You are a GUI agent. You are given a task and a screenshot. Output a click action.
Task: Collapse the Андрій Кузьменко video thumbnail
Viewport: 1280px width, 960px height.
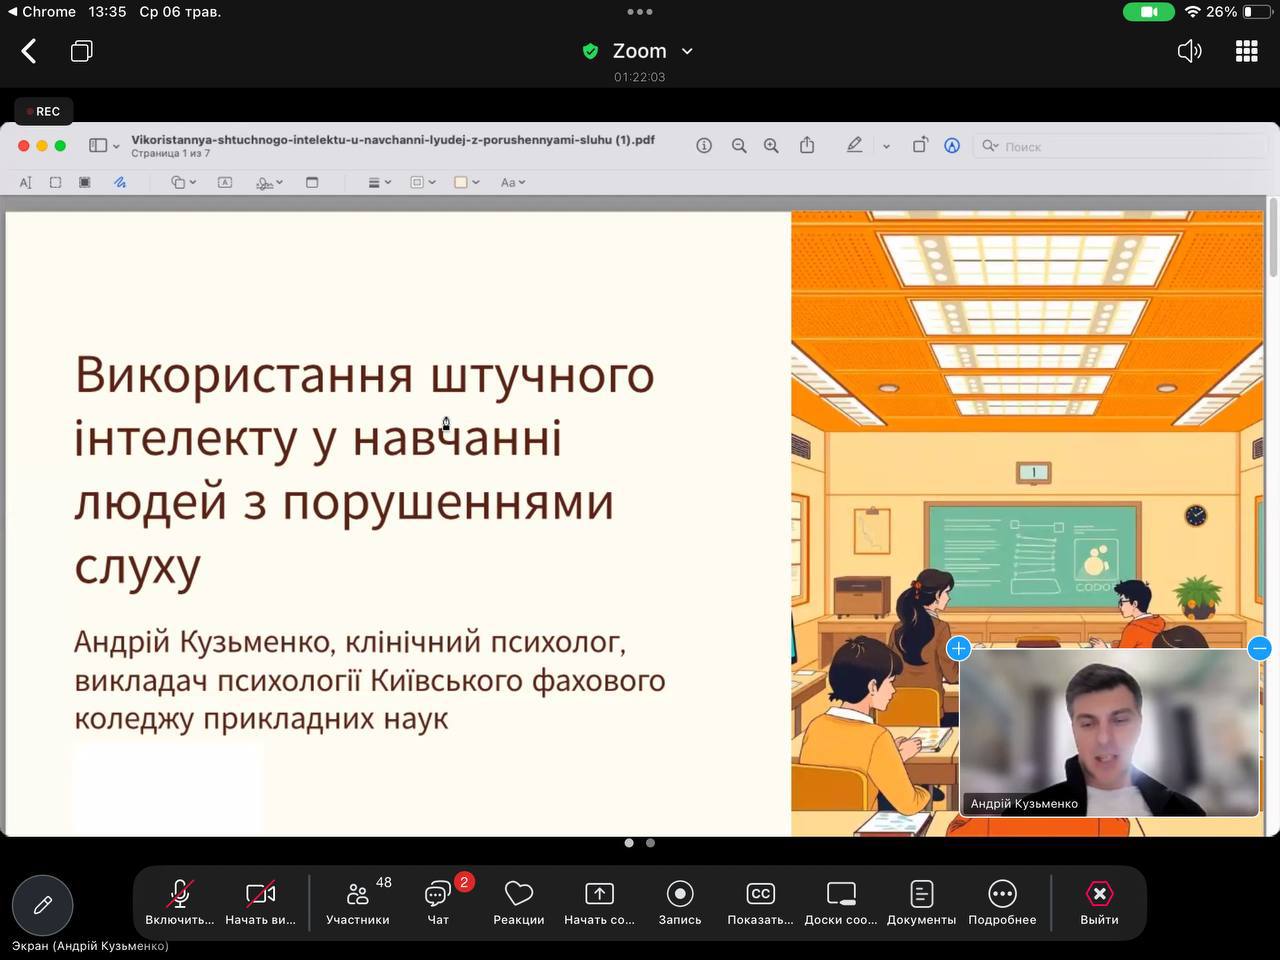[1260, 648]
